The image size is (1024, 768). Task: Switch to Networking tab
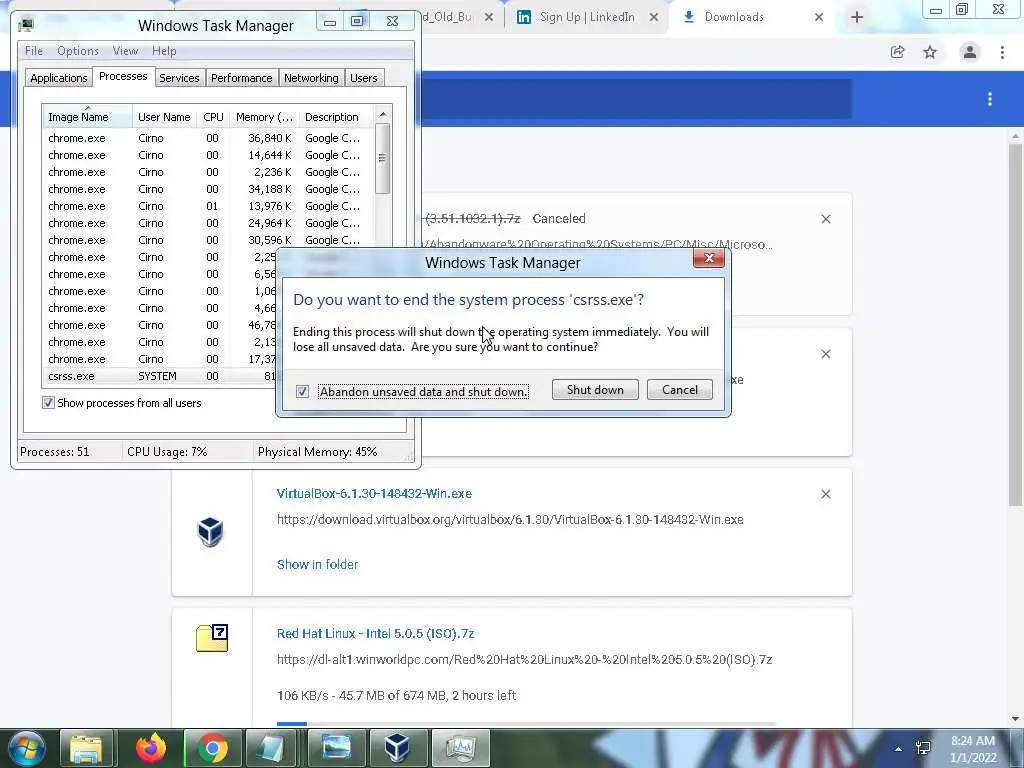point(312,78)
